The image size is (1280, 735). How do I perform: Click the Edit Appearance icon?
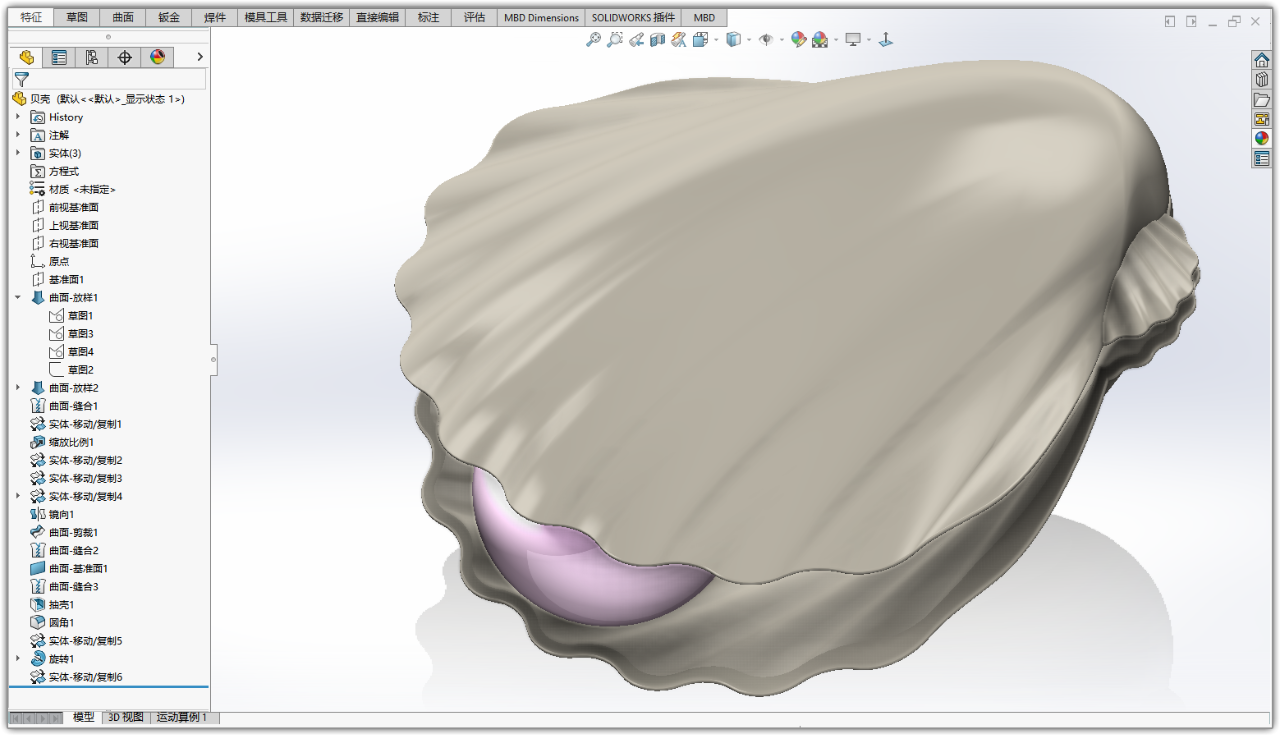coord(798,40)
